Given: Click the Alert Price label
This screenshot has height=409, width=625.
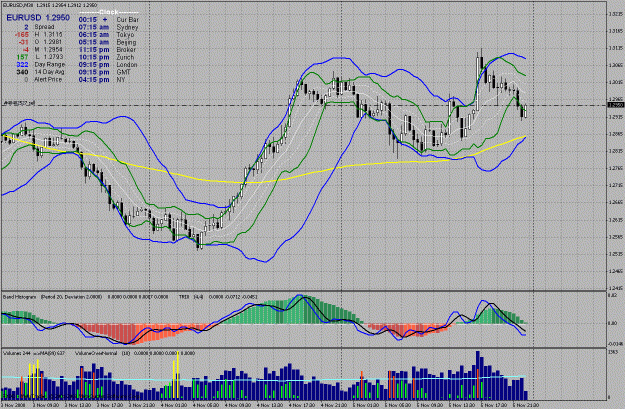Looking at the screenshot, I should coord(48,79).
